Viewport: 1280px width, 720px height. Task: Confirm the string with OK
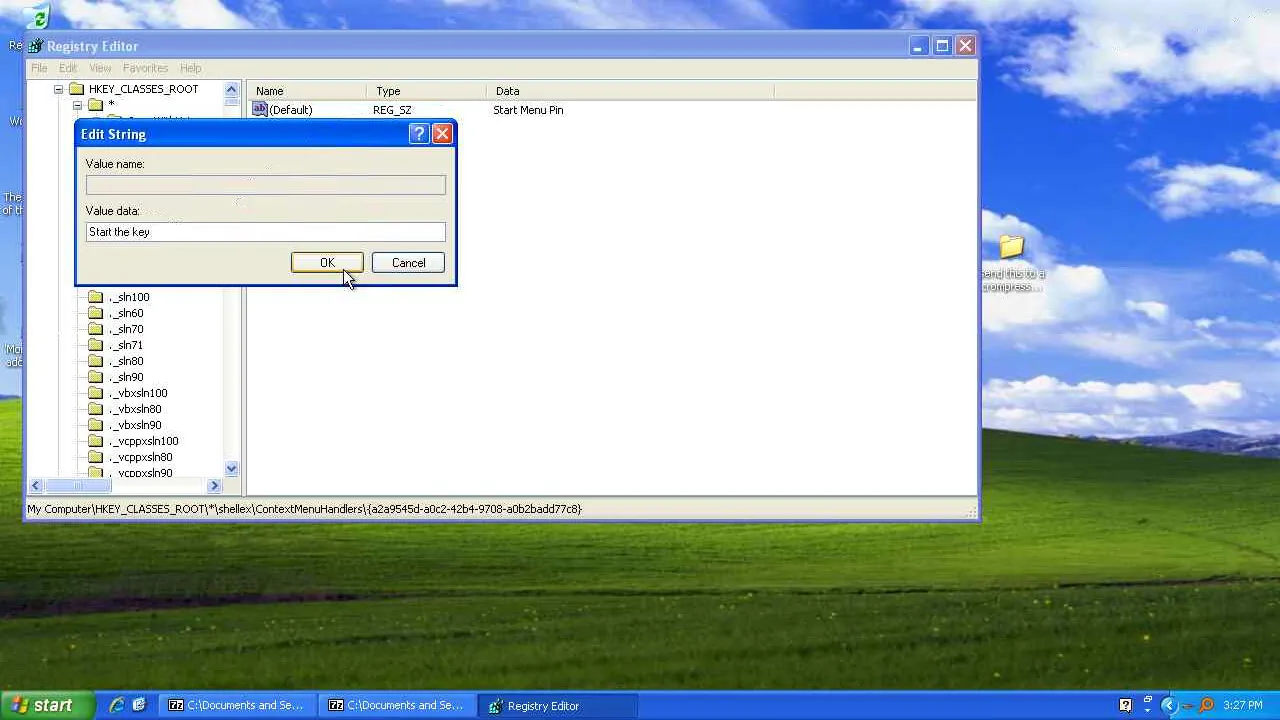point(327,263)
